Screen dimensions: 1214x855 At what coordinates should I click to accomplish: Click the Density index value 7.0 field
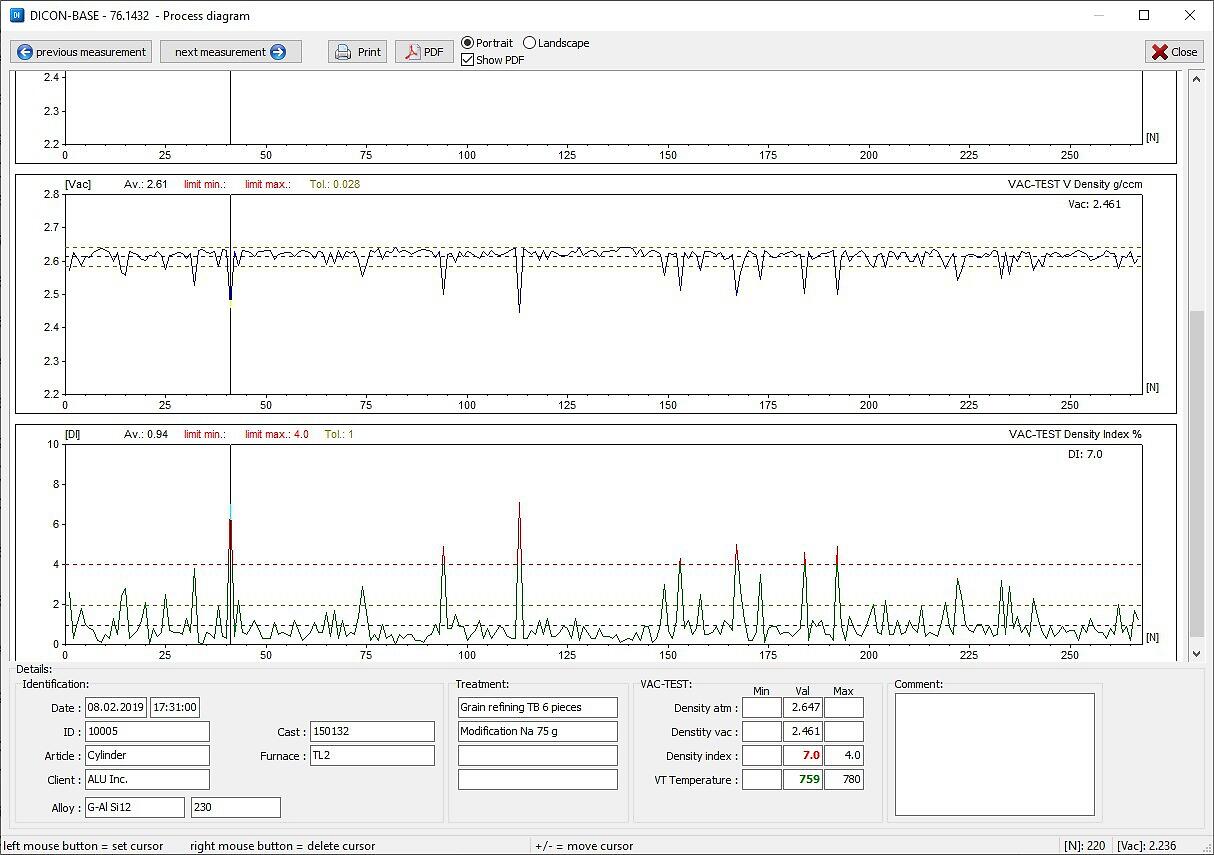[802, 756]
